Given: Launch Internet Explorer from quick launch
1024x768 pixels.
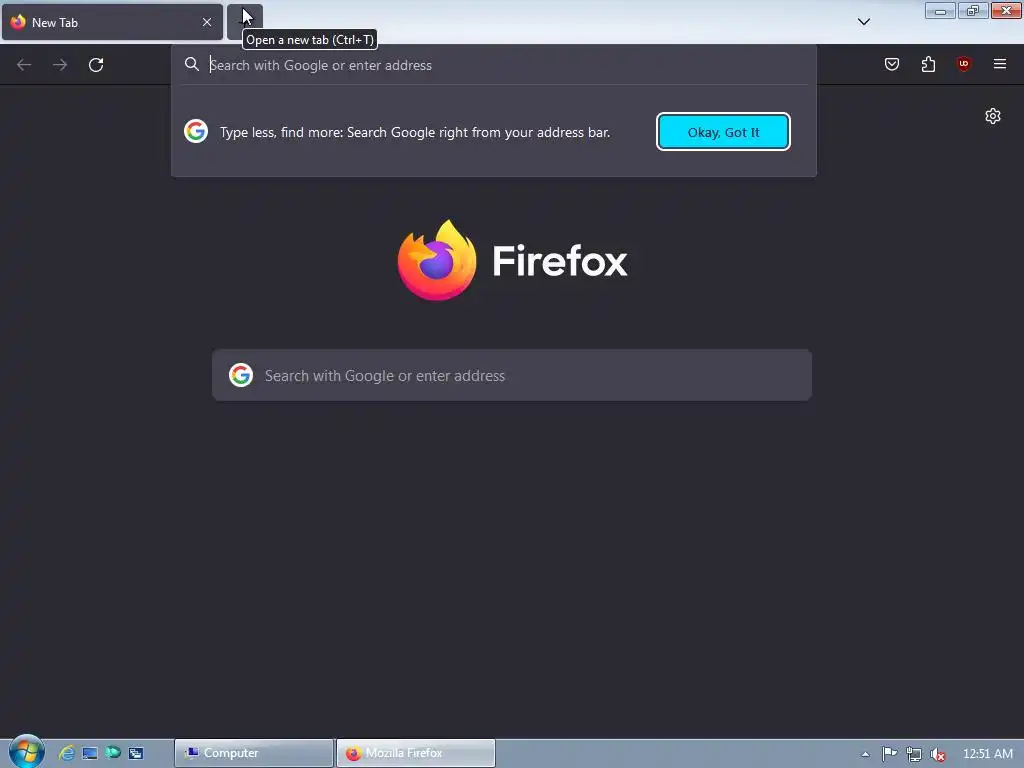Looking at the screenshot, I should [x=66, y=753].
